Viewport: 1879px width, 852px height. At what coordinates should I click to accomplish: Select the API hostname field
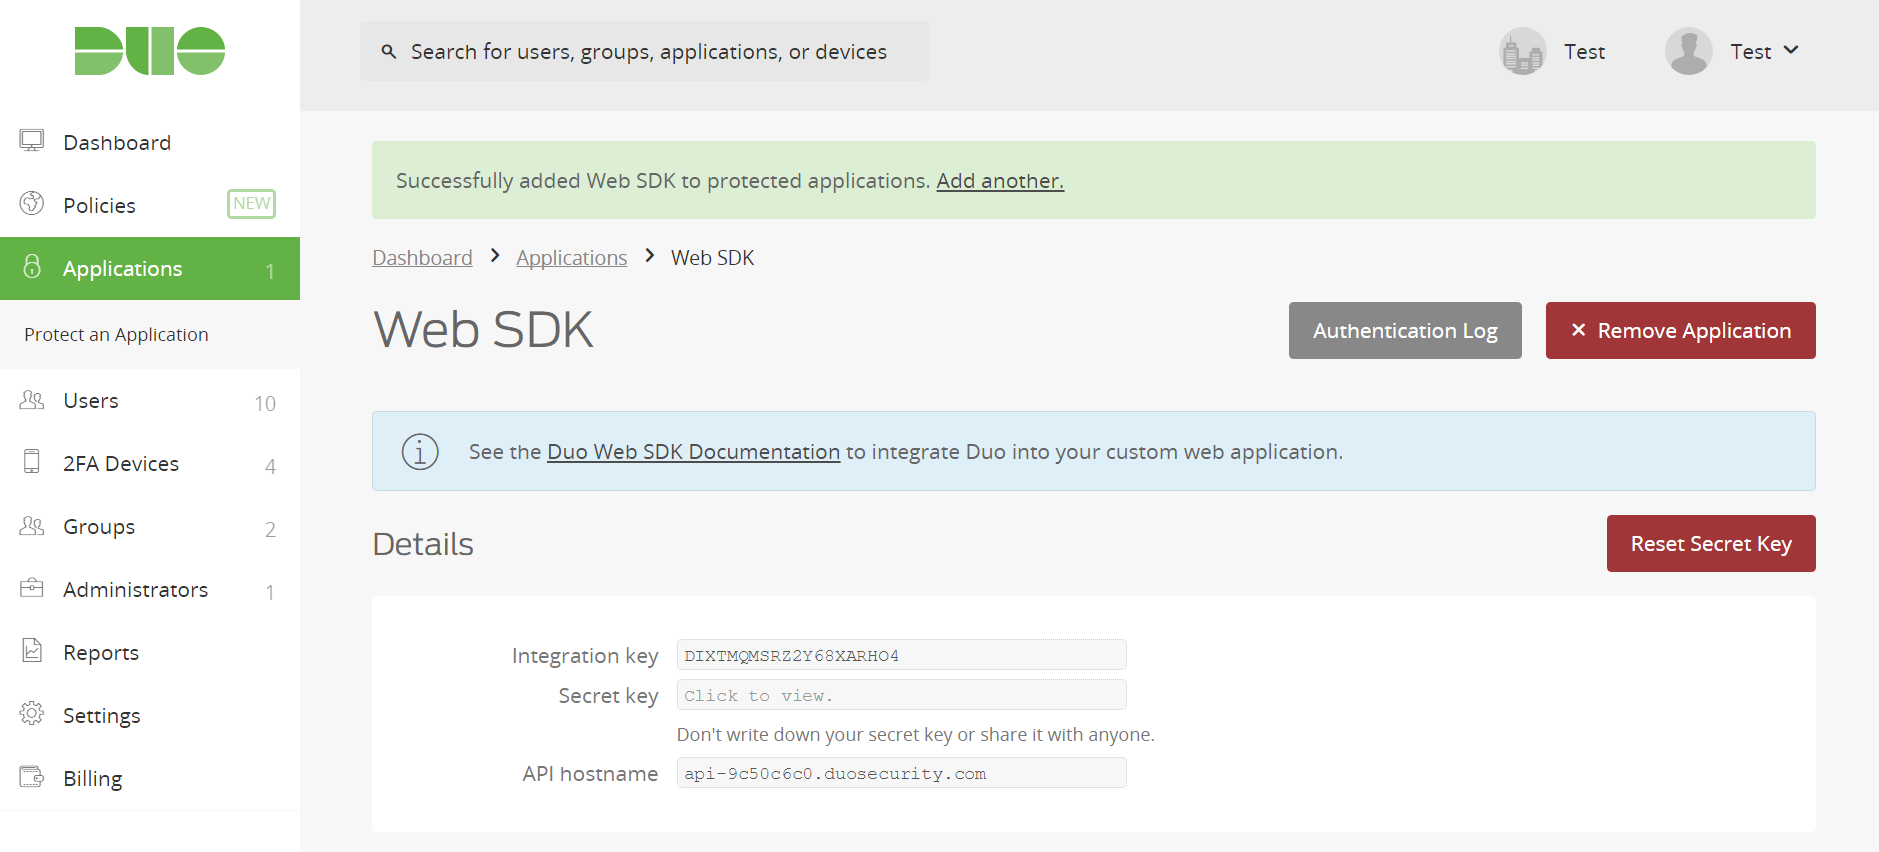pyautogui.click(x=902, y=773)
